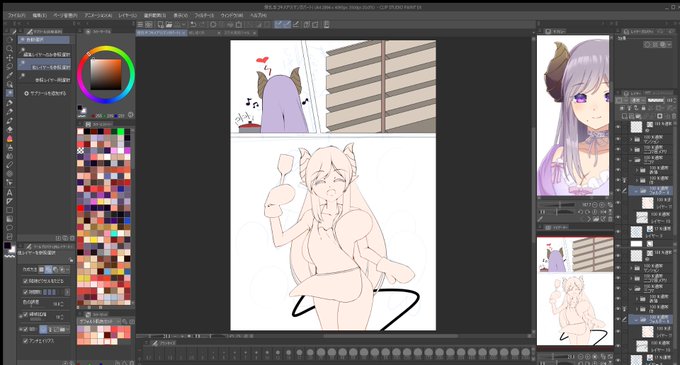680x365 pixels.
Task: Click the New layer folder icon in the layer palette
Action: coord(638,116)
